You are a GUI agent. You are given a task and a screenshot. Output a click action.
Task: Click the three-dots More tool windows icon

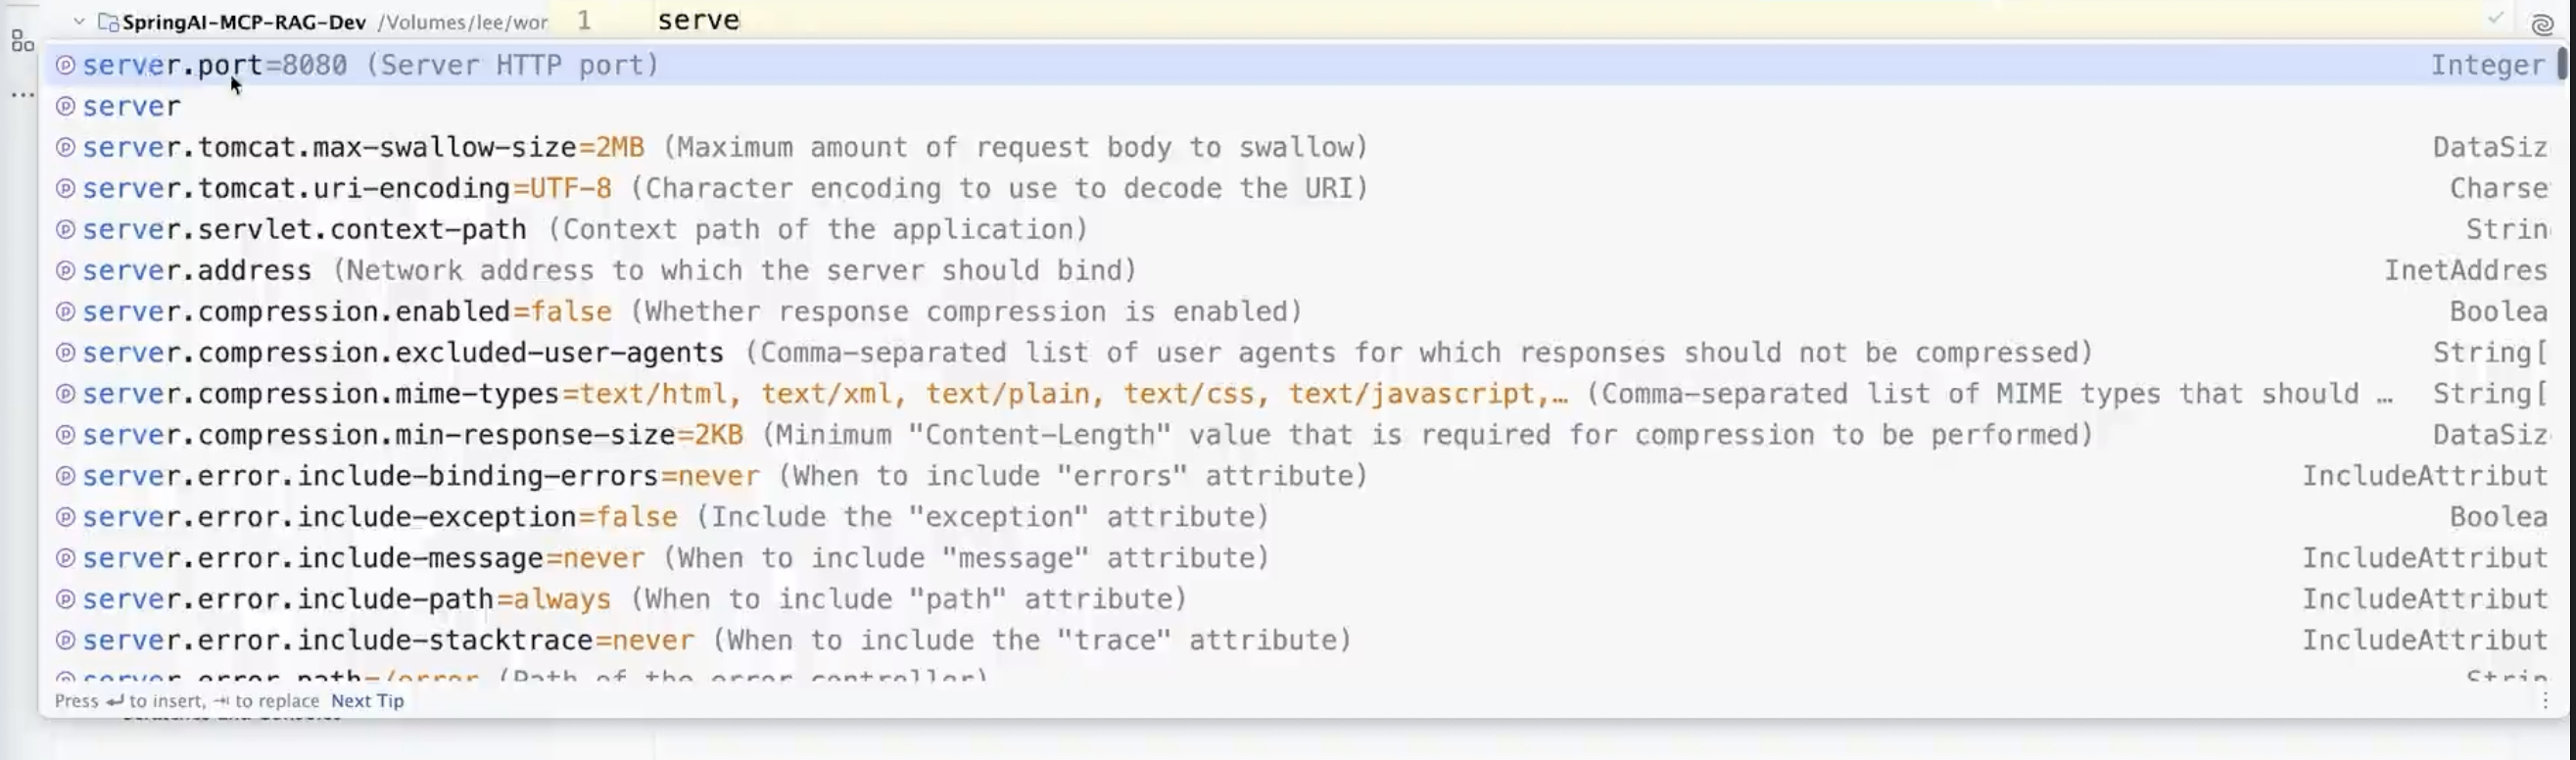22,95
